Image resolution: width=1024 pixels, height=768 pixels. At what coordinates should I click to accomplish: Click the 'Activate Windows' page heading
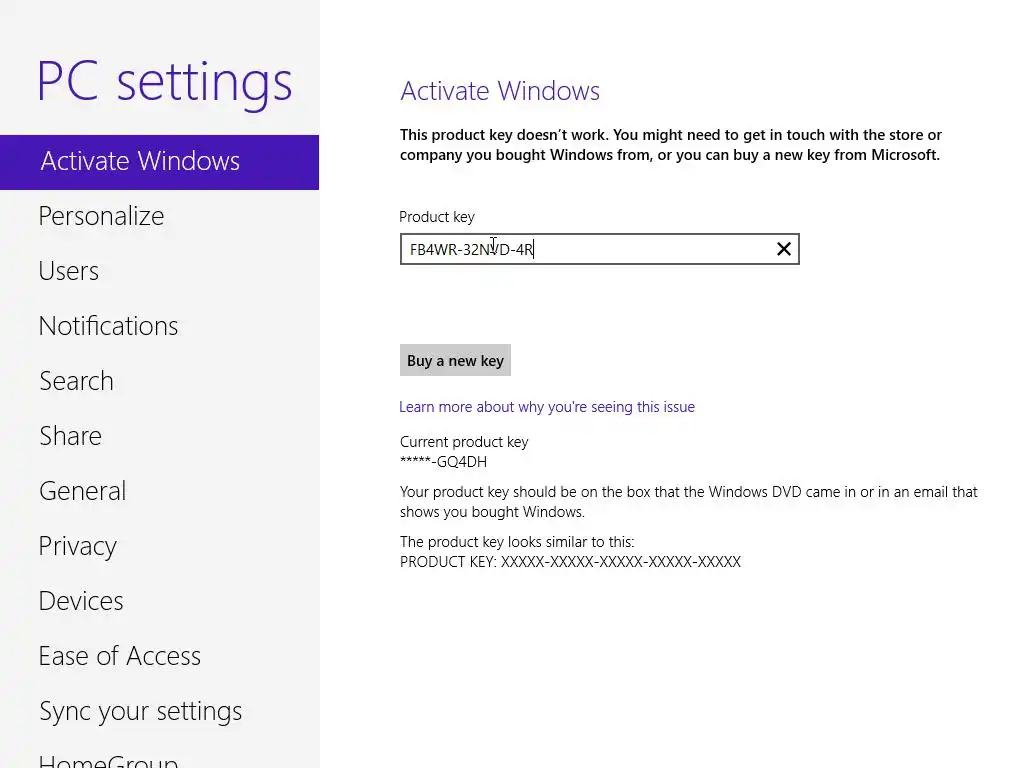[x=500, y=91]
